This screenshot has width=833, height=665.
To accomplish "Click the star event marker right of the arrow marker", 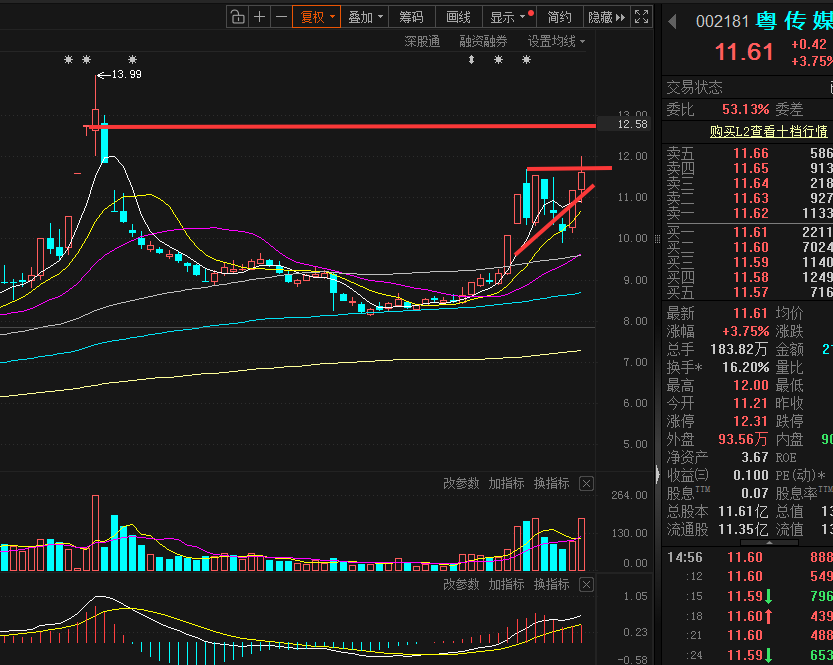I will pos(498,59).
